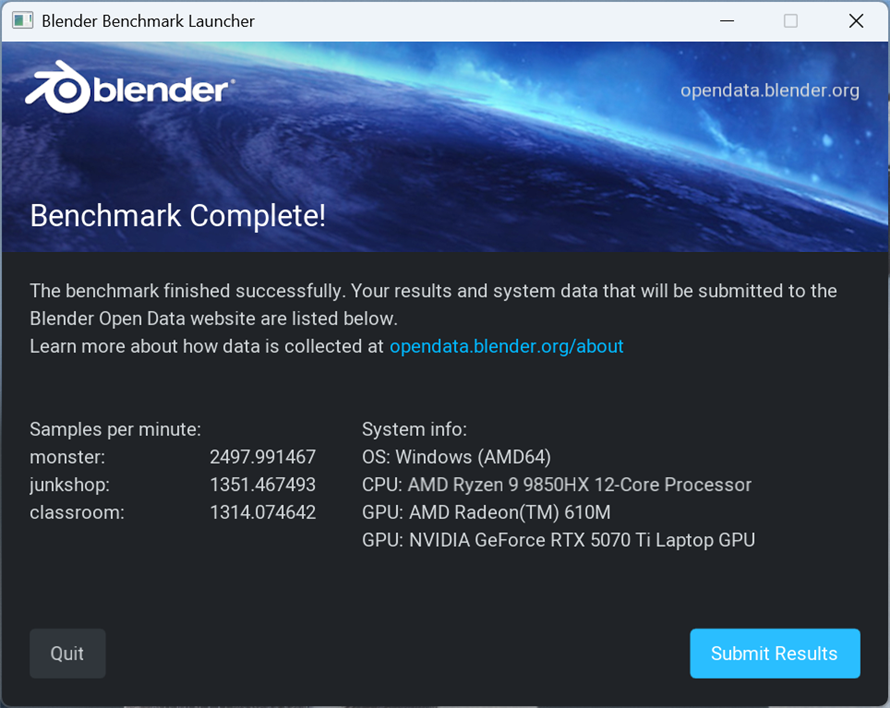Click the Benchmark Complete! heading

pyautogui.click(x=178, y=216)
